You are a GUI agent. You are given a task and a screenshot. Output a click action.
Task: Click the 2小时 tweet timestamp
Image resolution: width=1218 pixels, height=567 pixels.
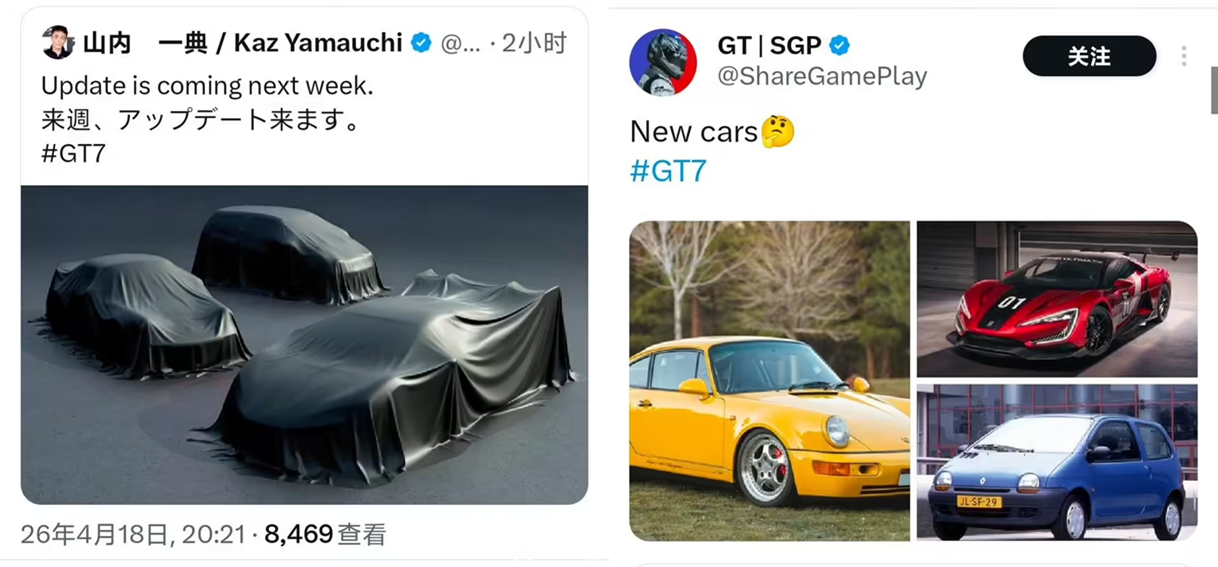(533, 43)
